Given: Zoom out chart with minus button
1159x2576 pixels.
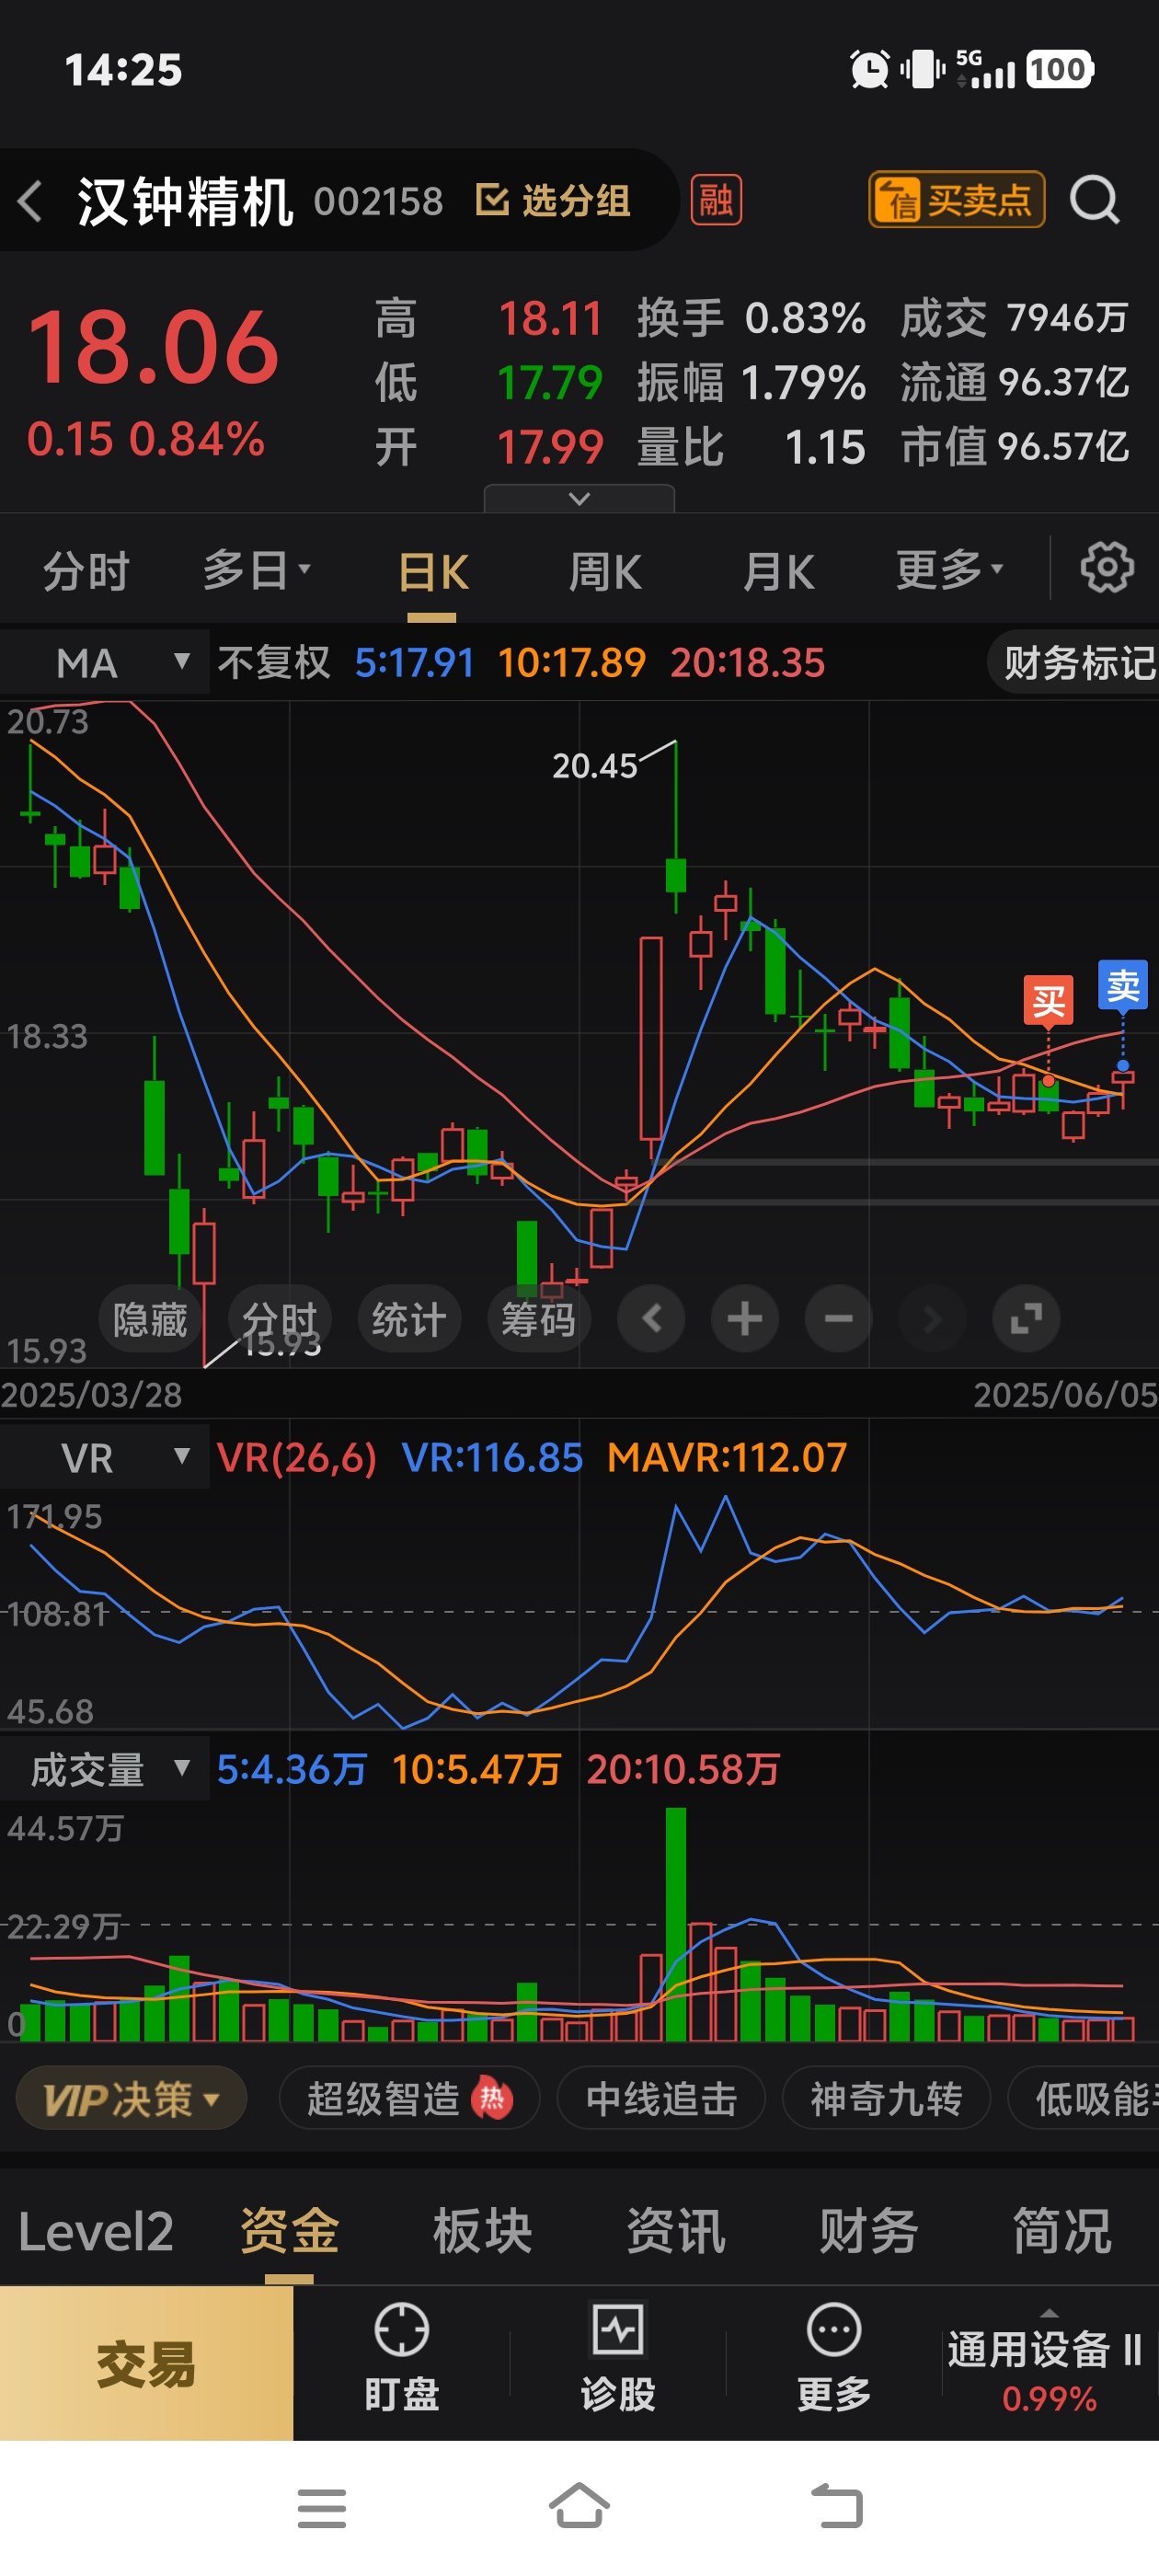Looking at the screenshot, I should [x=838, y=1319].
